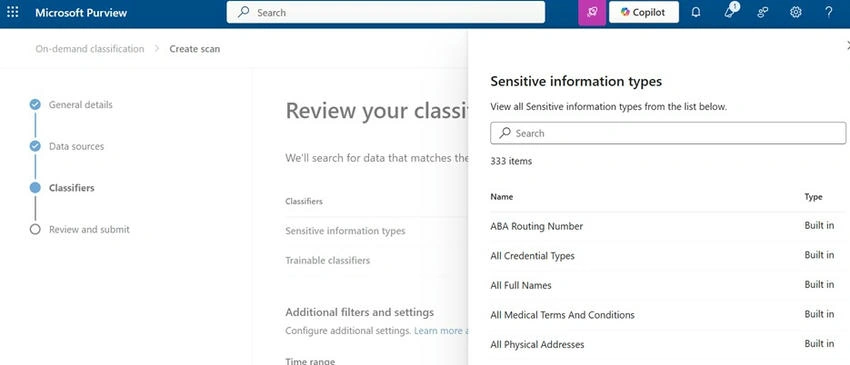Go back to On-demand classification breadcrumb
Image resolution: width=850 pixels, height=365 pixels.
click(x=90, y=49)
